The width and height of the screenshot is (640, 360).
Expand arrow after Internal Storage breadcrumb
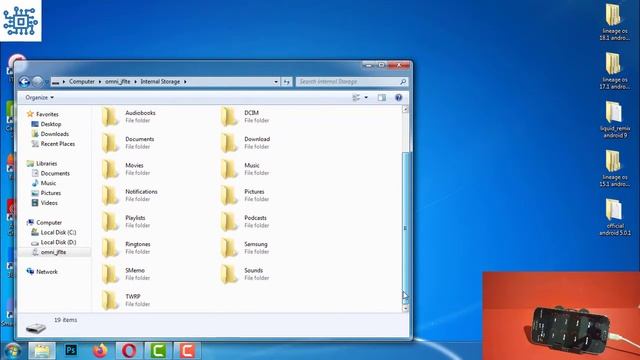coord(185,82)
